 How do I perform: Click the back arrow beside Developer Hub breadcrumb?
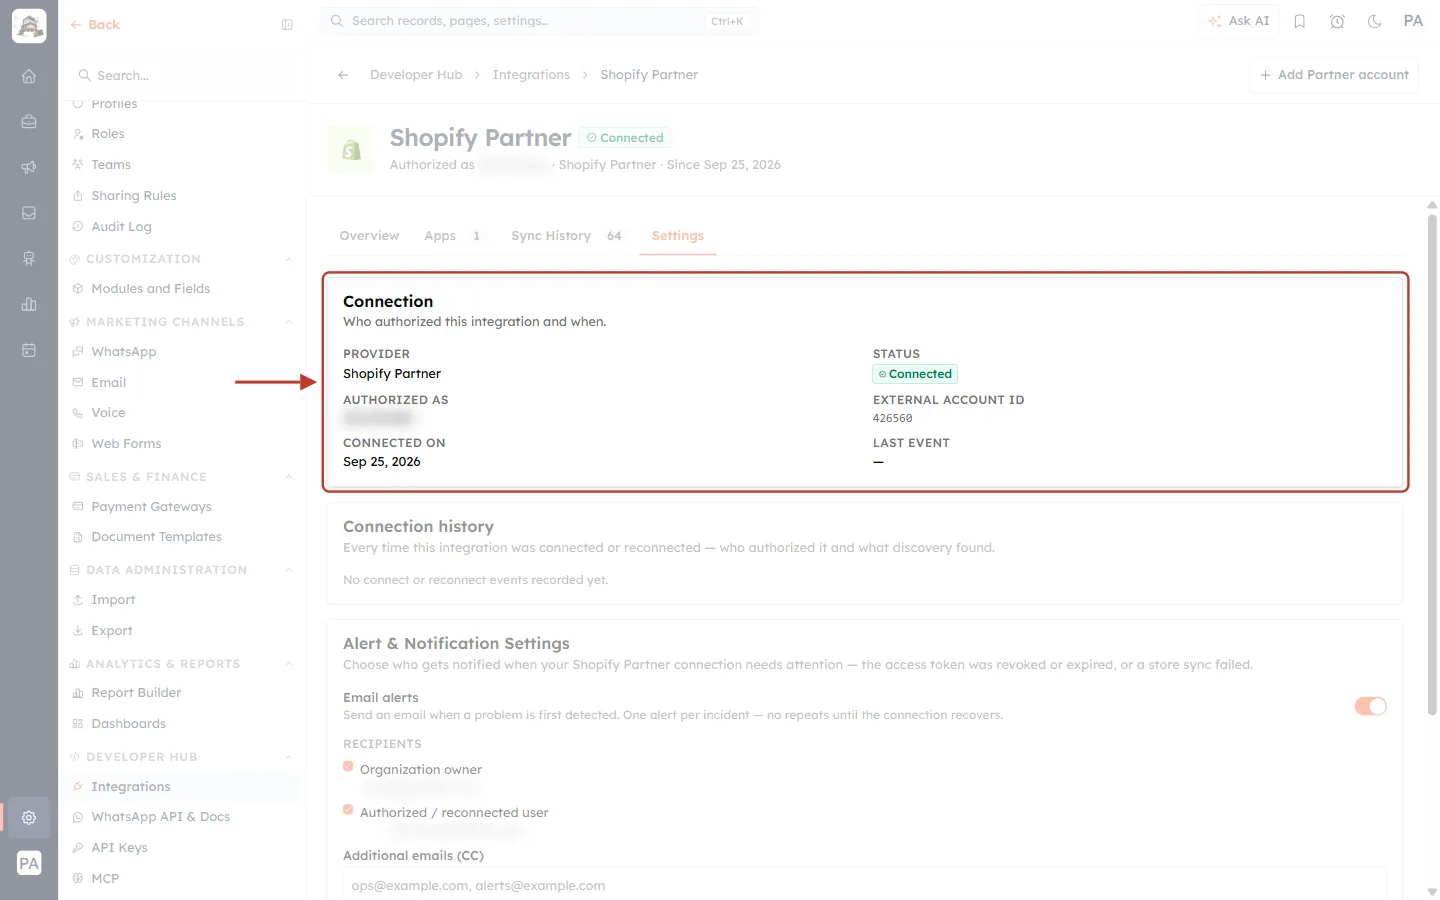point(343,75)
